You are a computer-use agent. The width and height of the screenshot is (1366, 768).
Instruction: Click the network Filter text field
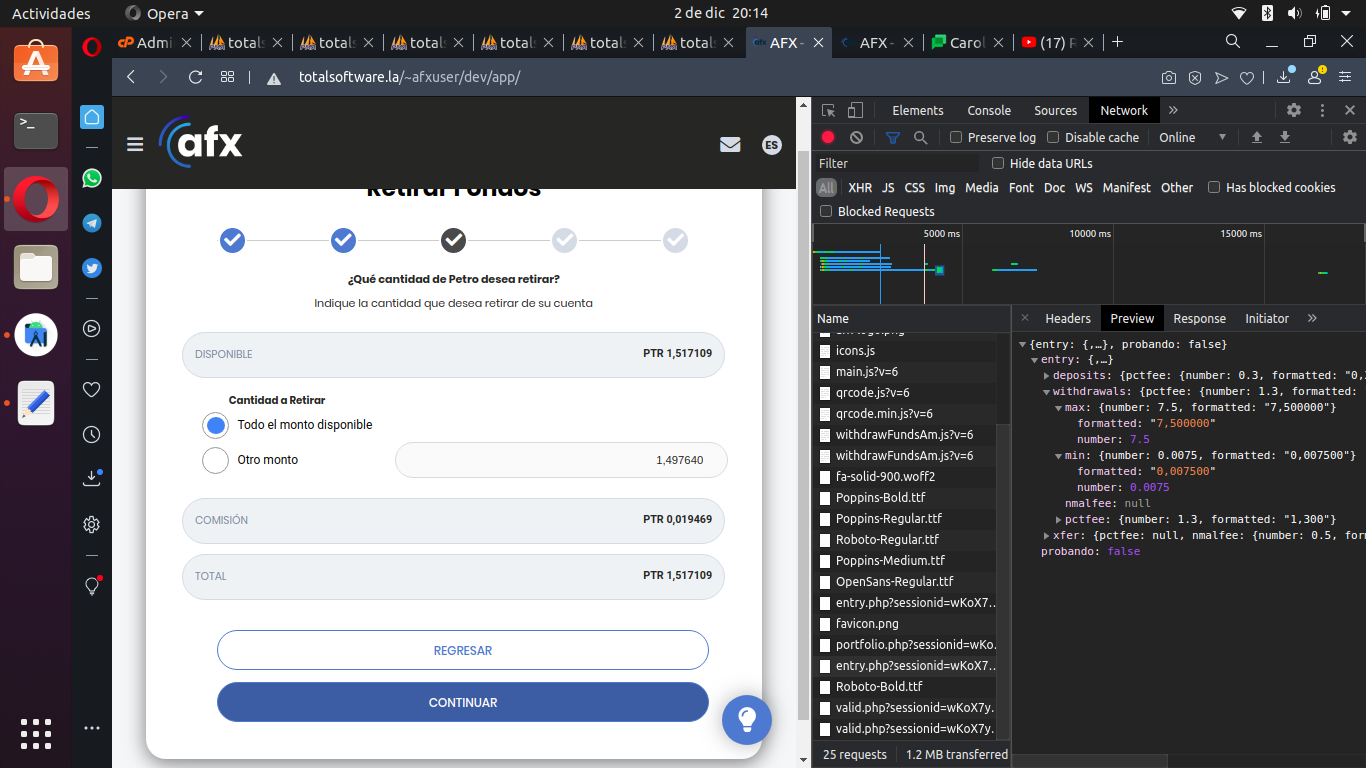pos(895,163)
